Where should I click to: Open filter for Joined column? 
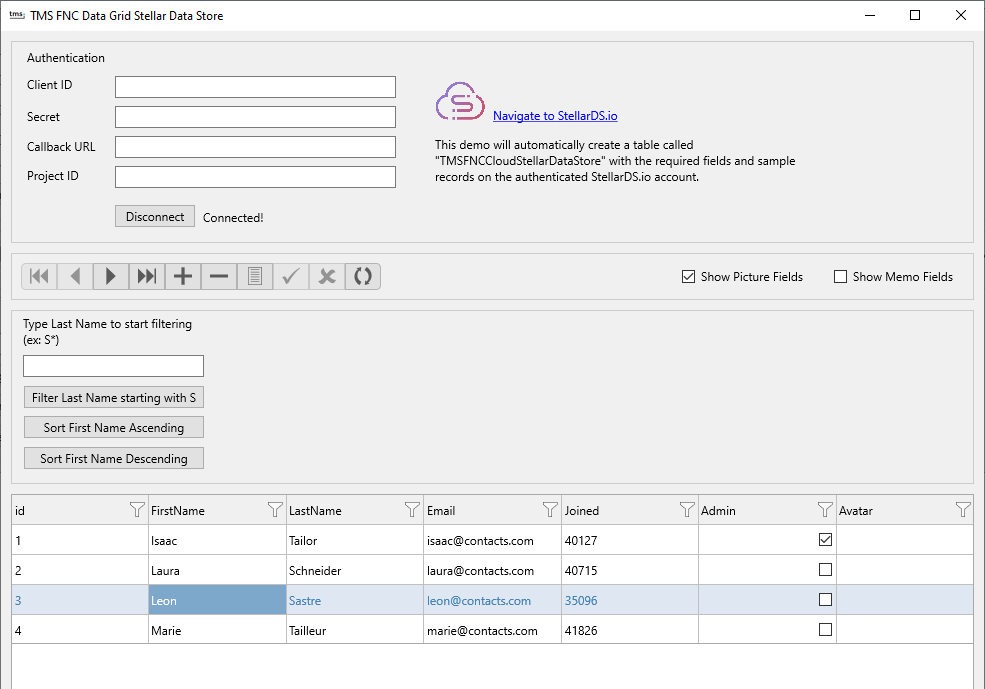click(687, 509)
